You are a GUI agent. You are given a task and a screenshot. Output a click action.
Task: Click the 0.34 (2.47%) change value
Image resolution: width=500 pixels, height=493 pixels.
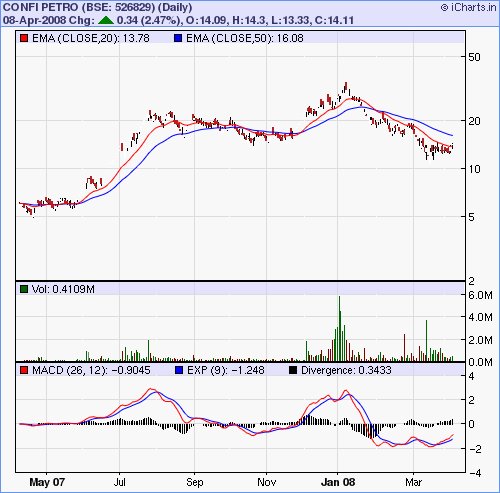149,20
